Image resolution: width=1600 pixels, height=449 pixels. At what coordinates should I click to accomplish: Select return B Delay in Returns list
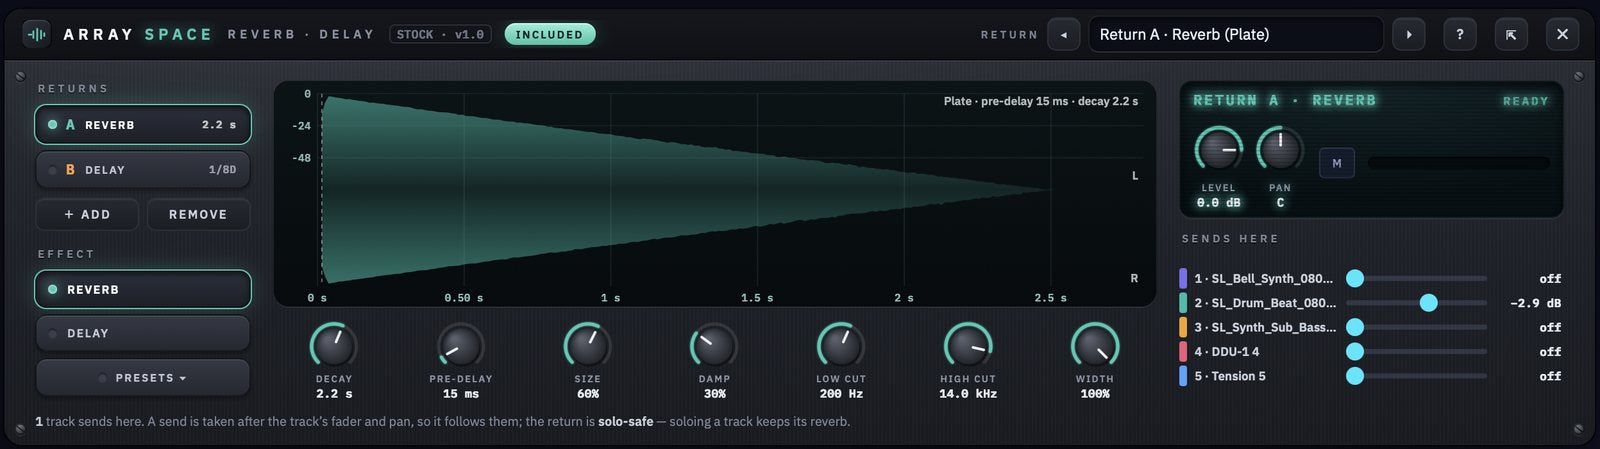tap(143, 170)
